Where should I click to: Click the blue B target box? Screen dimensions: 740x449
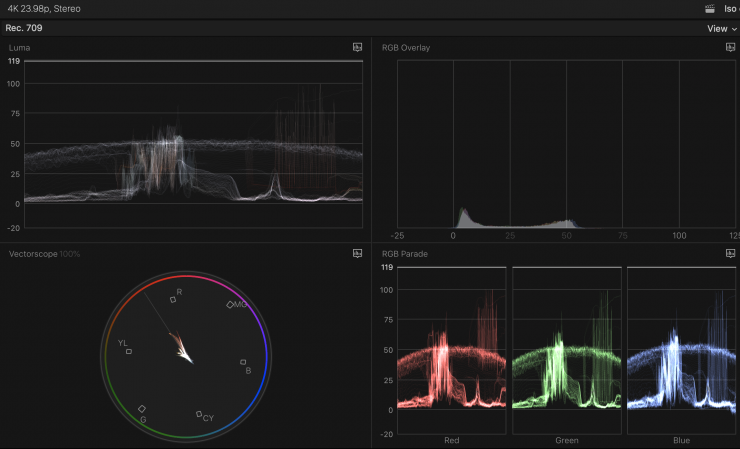(243, 362)
